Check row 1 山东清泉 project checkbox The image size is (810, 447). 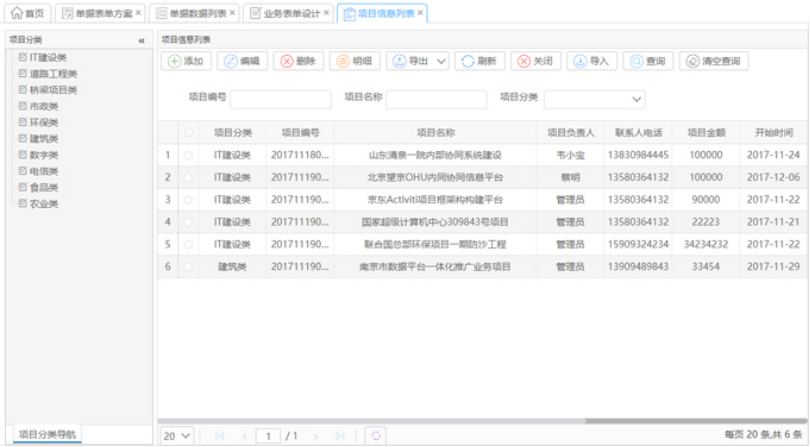pos(189,155)
